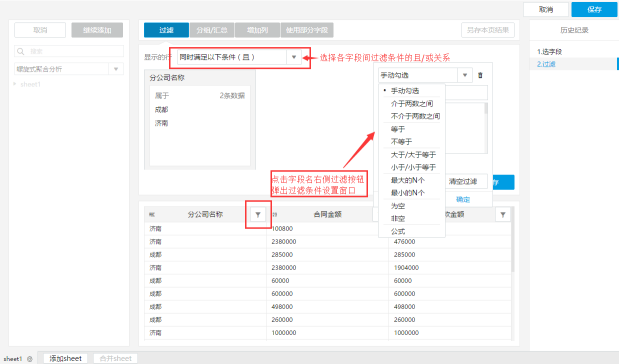Click cell 260000 in 合同金额 column

tap(282, 320)
